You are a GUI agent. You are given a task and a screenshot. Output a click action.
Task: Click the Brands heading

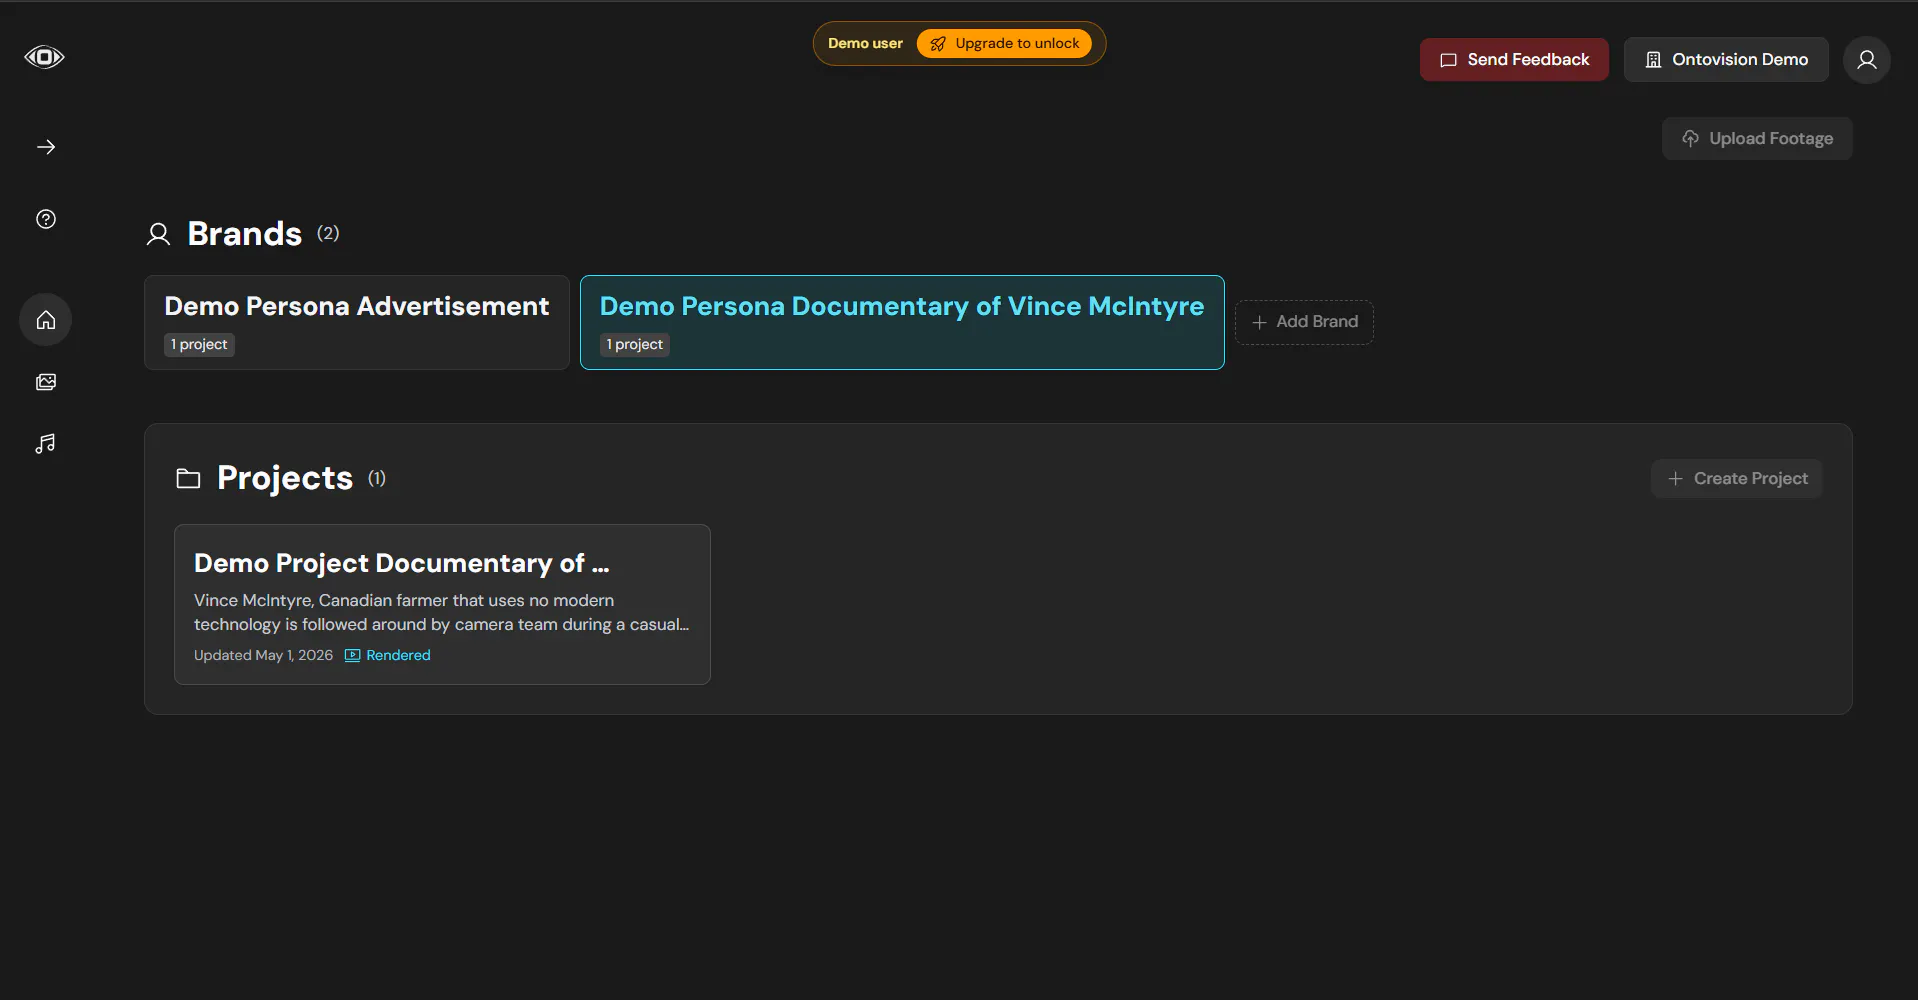tap(245, 234)
